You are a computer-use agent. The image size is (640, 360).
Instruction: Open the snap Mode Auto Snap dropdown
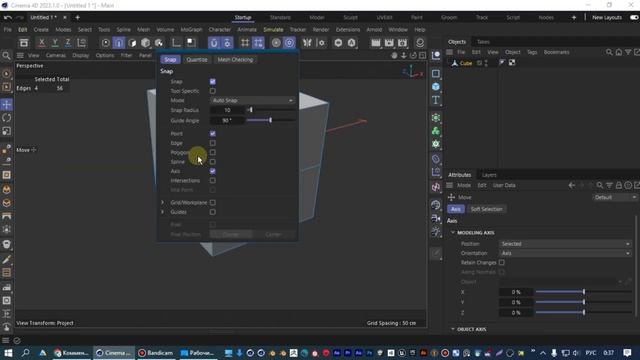[253, 100]
